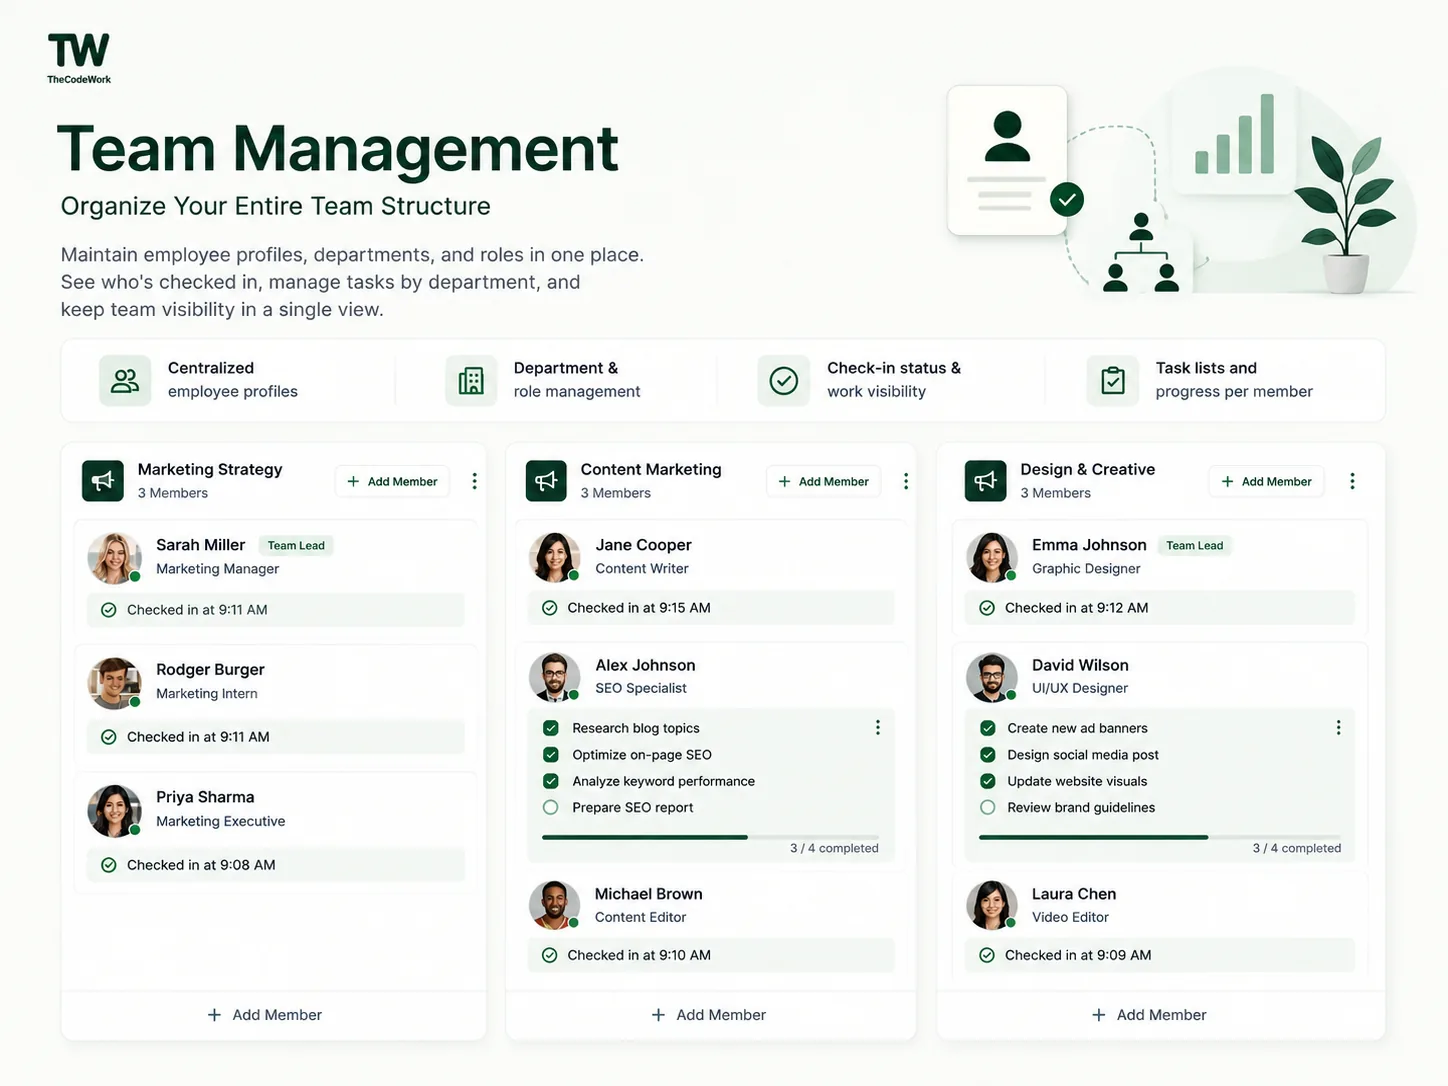The height and width of the screenshot is (1086, 1448).
Task: Click the Check-in status circle check icon
Action: [x=784, y=380]
